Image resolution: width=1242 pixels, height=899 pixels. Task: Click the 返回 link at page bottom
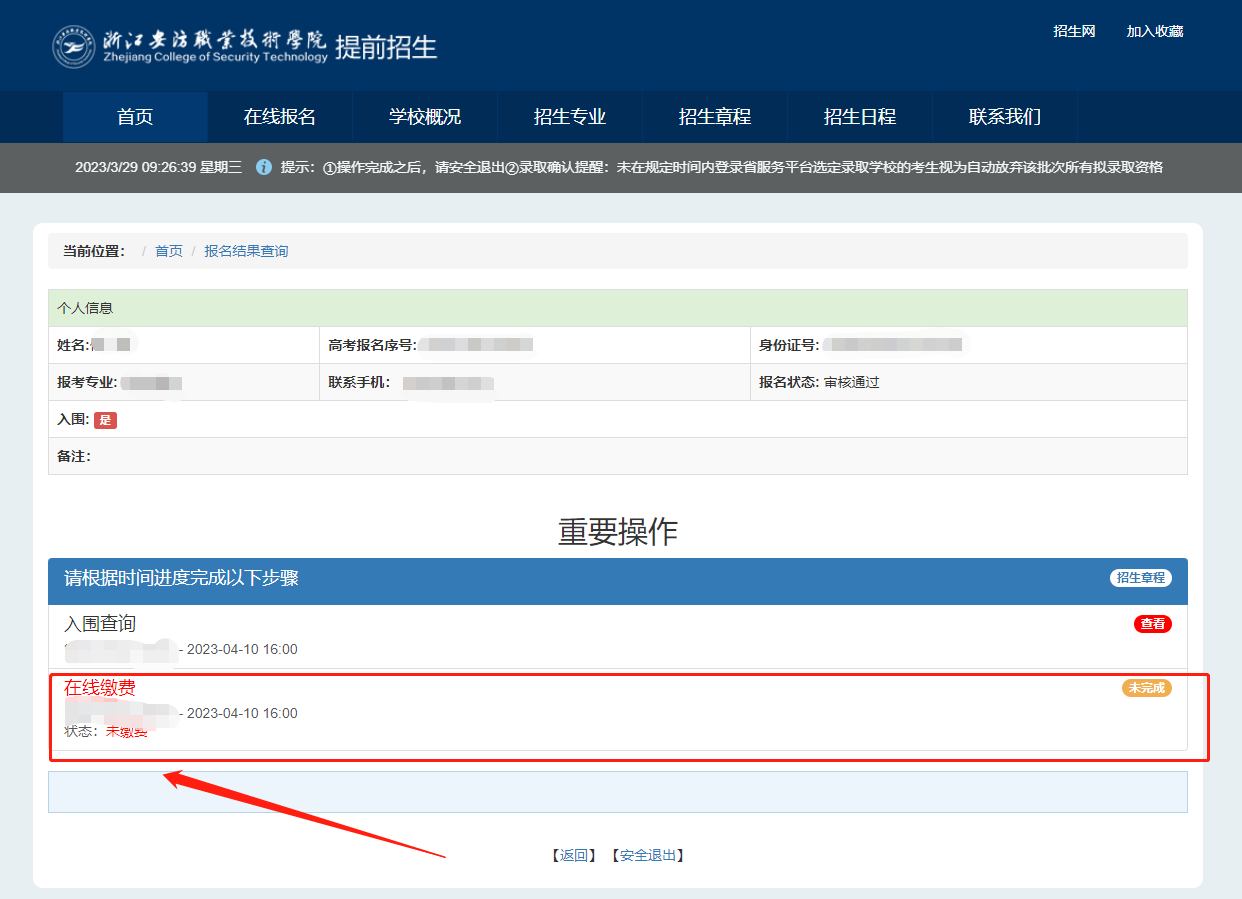coord(574,855)
